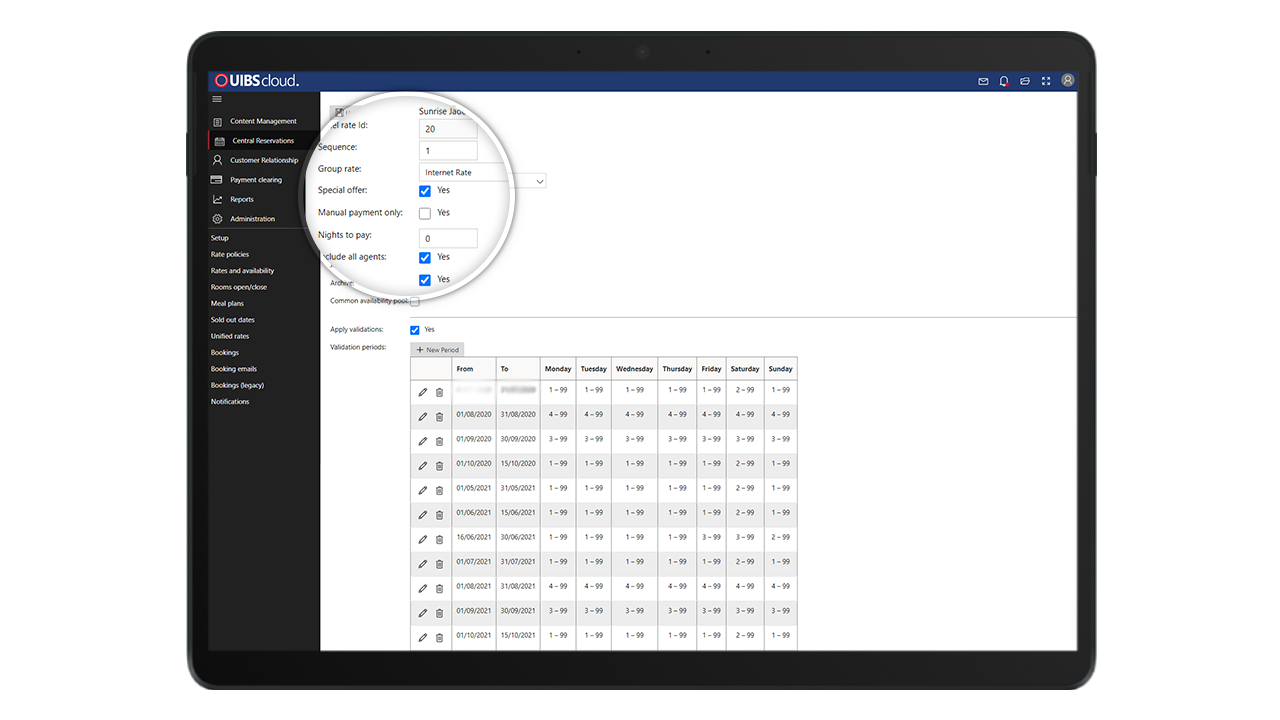Delete the period starting 01/10/2020

pyautogui.click(x=439, y=466)
